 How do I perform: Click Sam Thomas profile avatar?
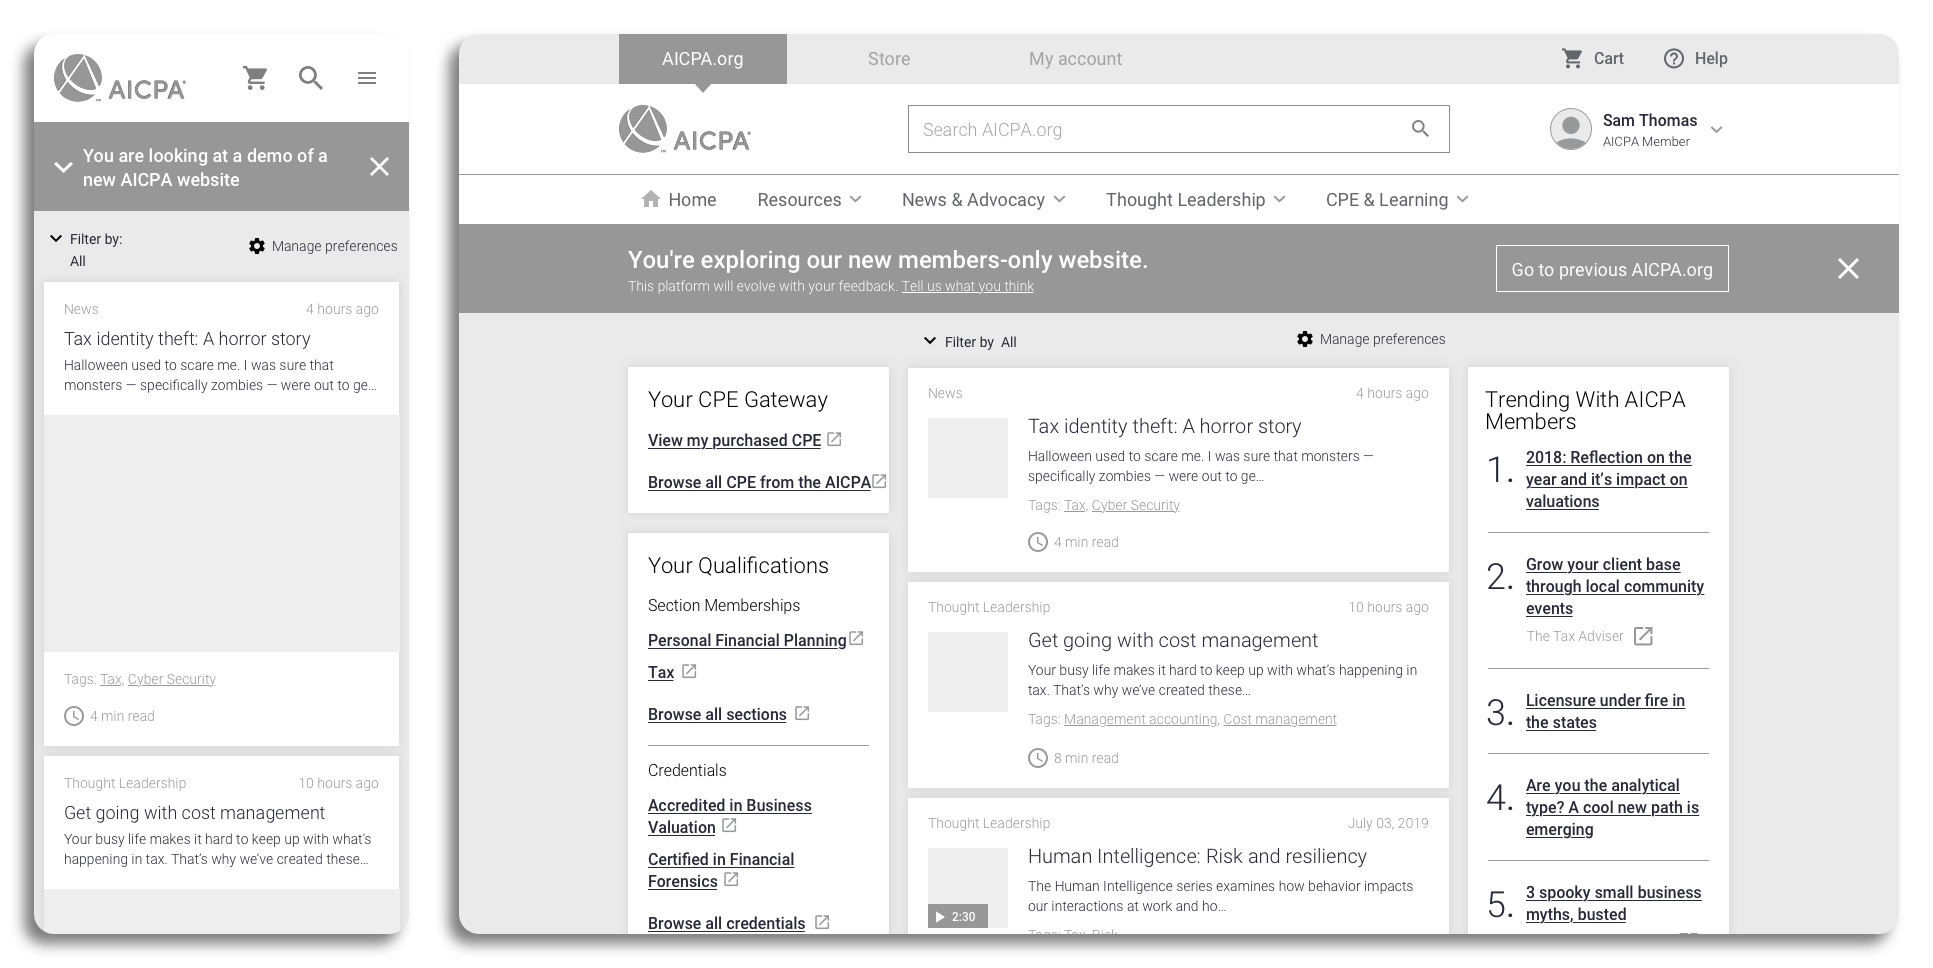(1571, 129)
